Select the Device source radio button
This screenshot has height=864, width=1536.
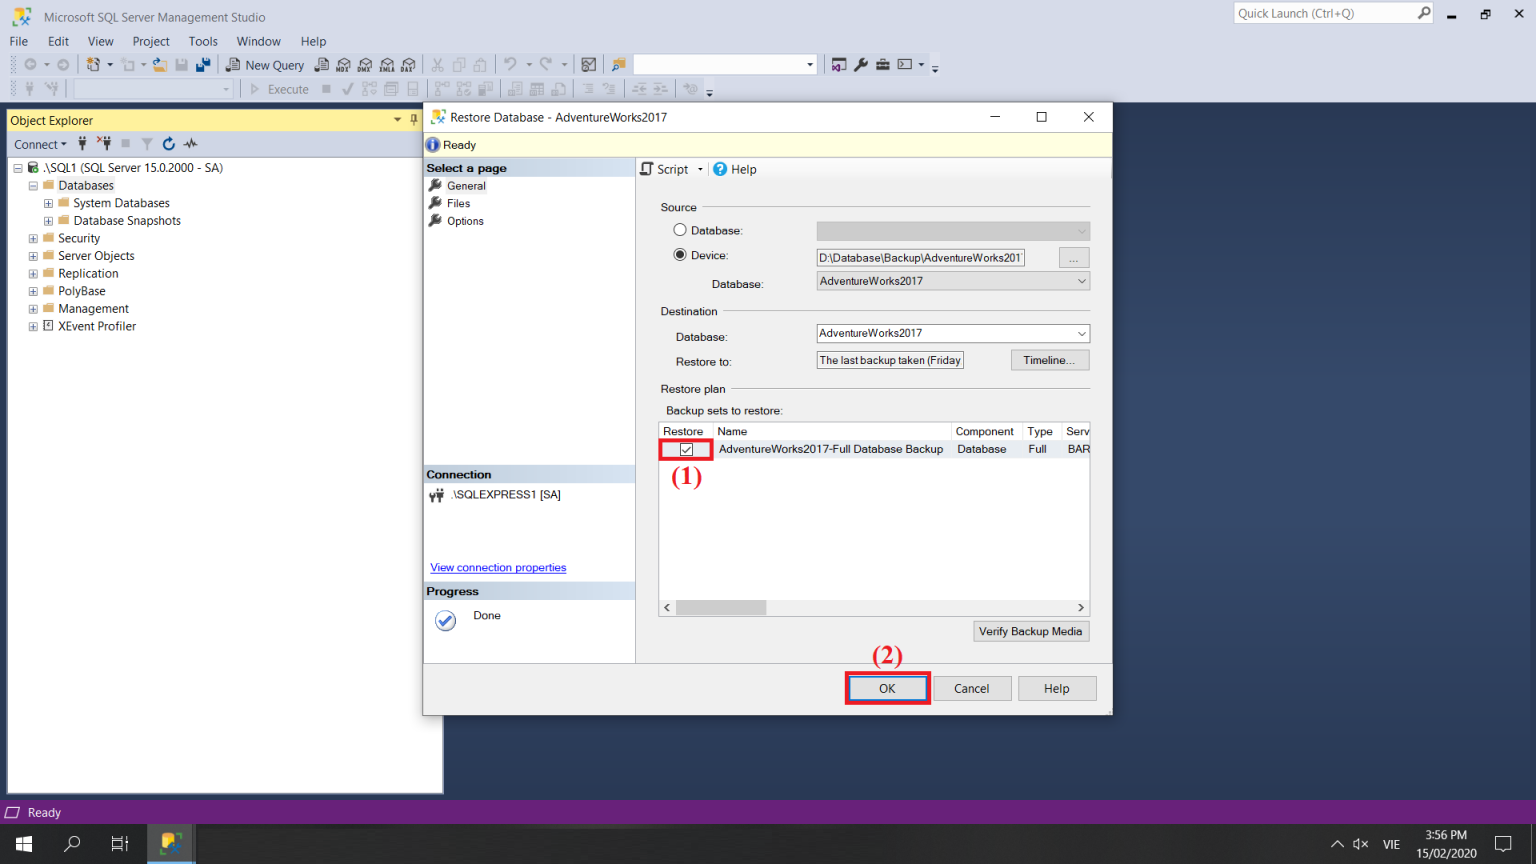coord(680,253)
